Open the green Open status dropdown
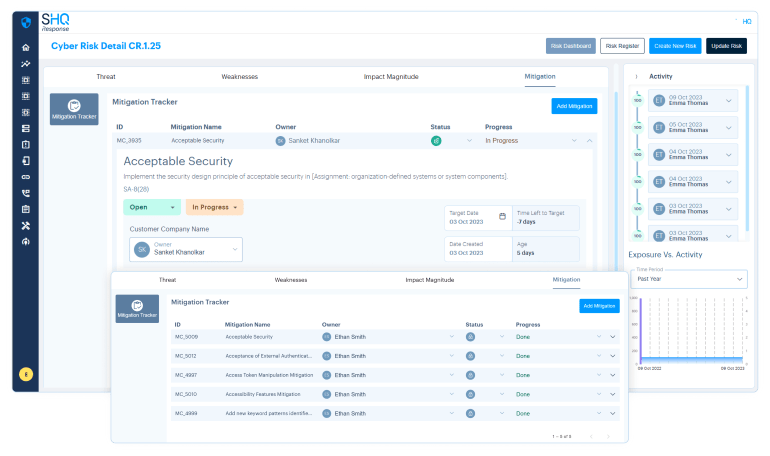Viewport: 770px width, 456px height. coord(152,207)
